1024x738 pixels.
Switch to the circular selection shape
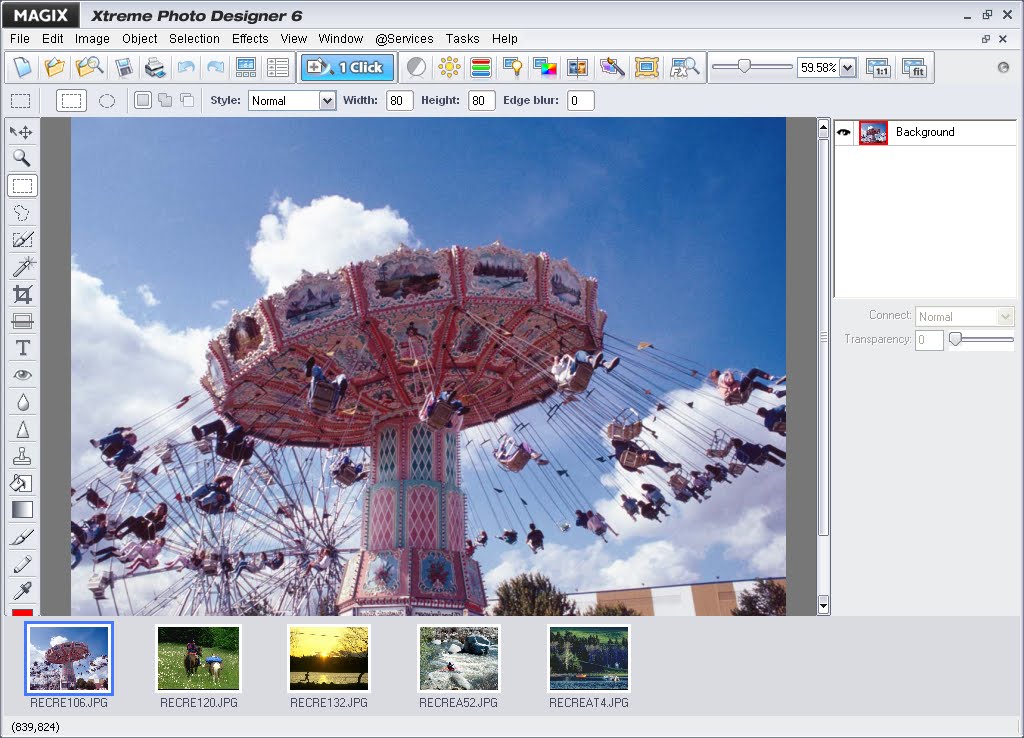tap(107, 100)
